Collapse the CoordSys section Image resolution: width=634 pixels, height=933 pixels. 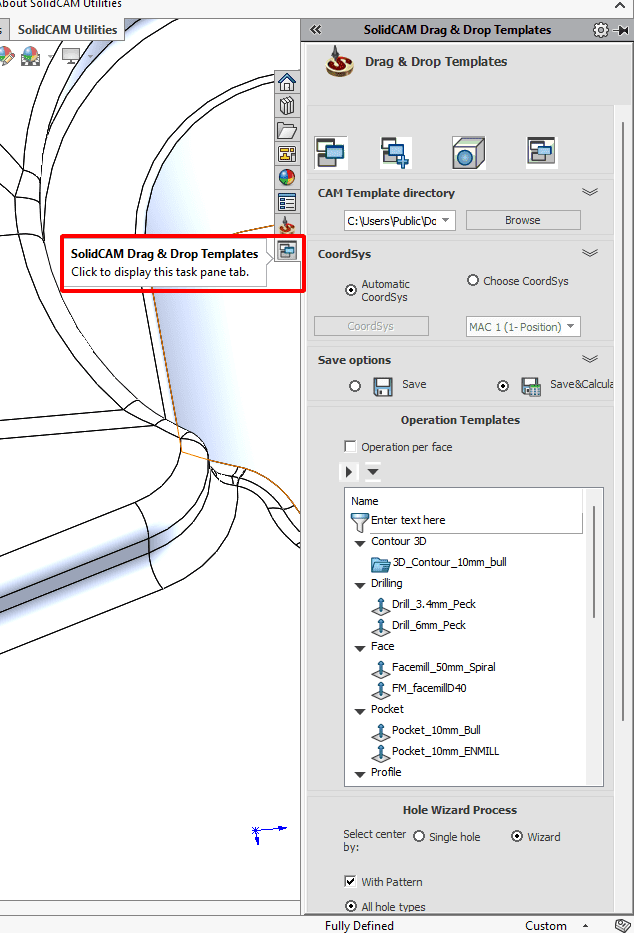[589, 253]
